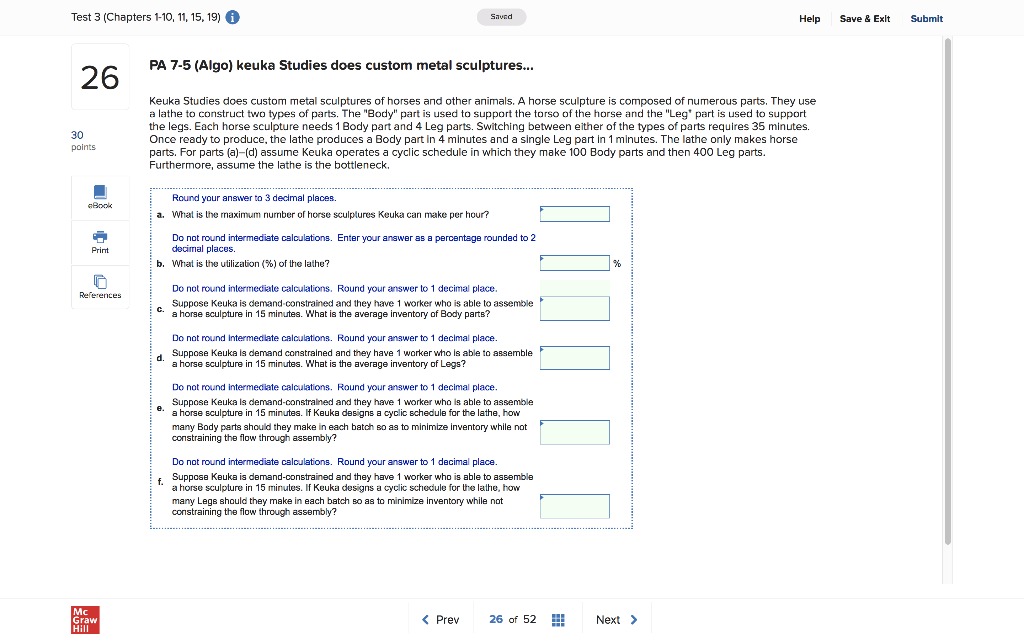Click the '30 points' label
Viewport: 1024px width, 640px height.
(x=83, y=140)
